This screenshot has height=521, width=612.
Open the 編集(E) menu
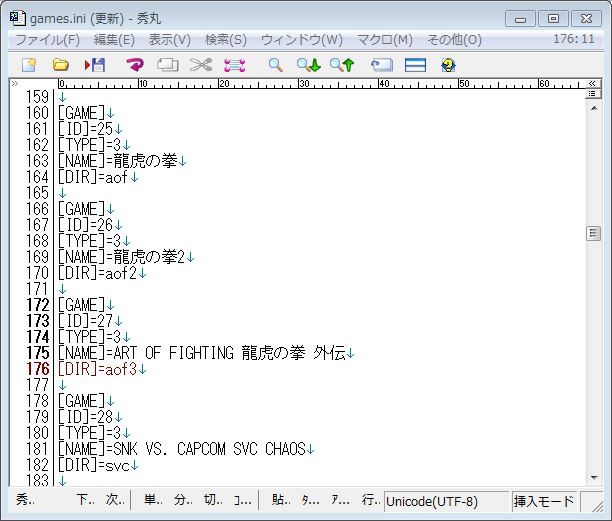click(x=114, y=40)
